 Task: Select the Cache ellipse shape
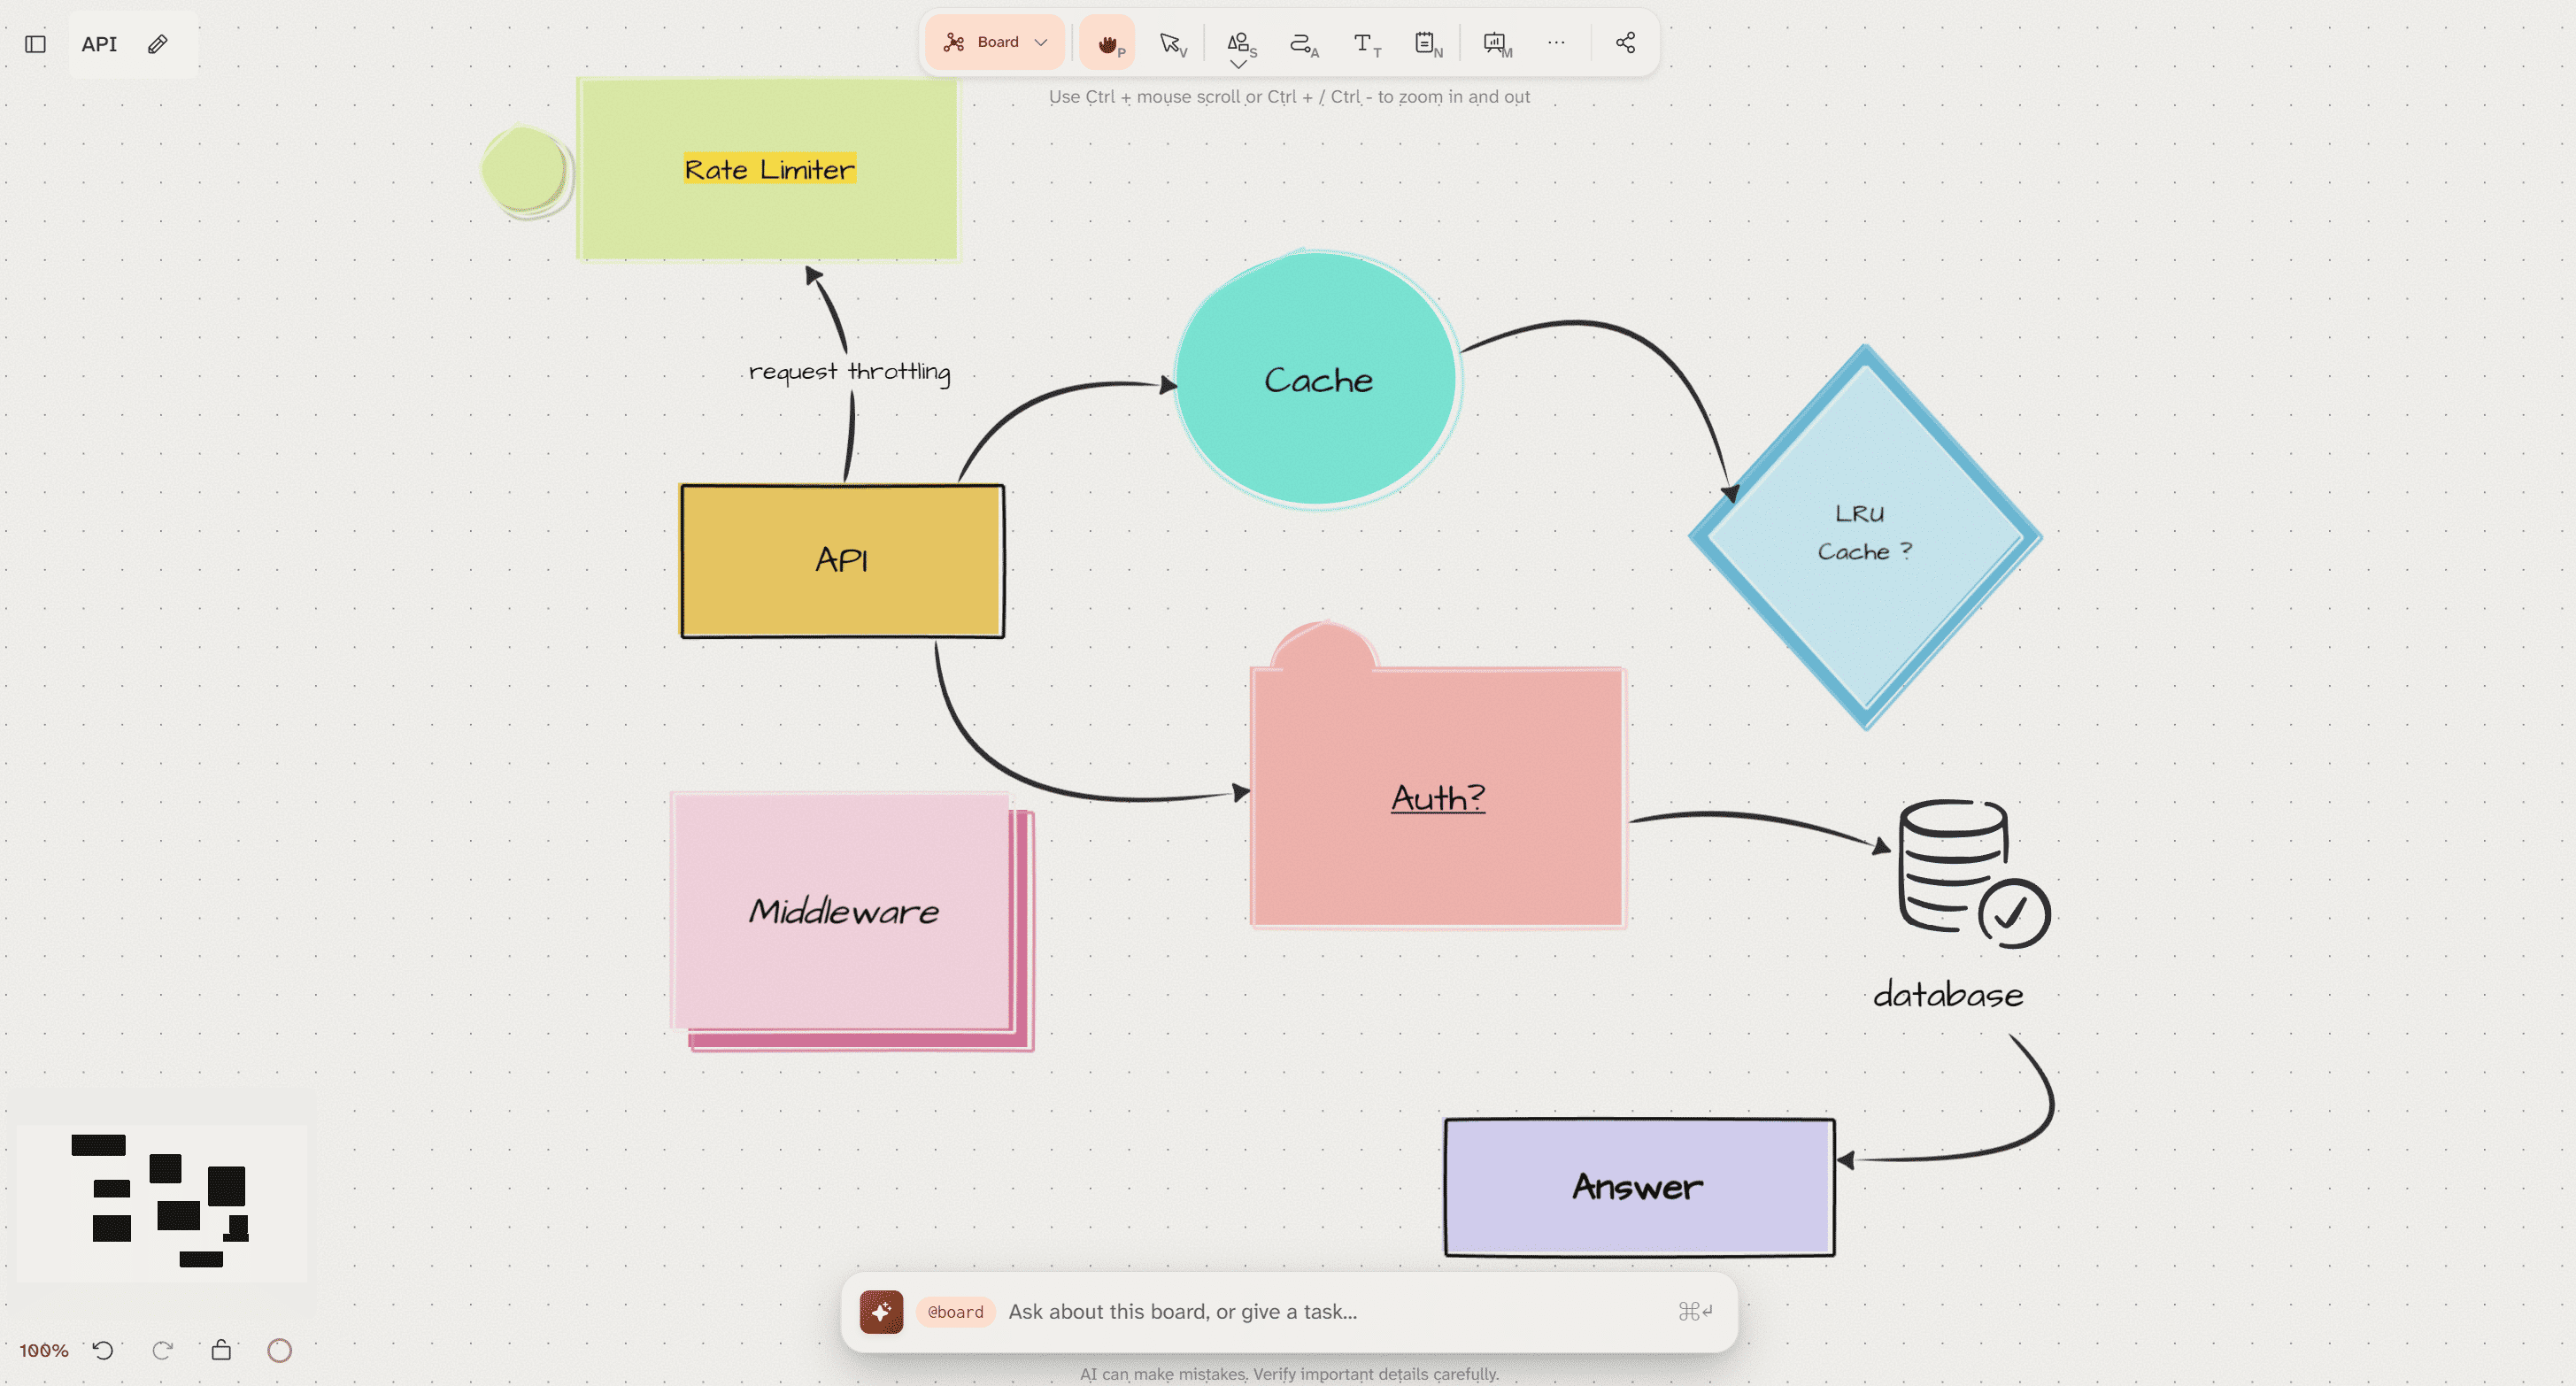(x=1317, y=379)
